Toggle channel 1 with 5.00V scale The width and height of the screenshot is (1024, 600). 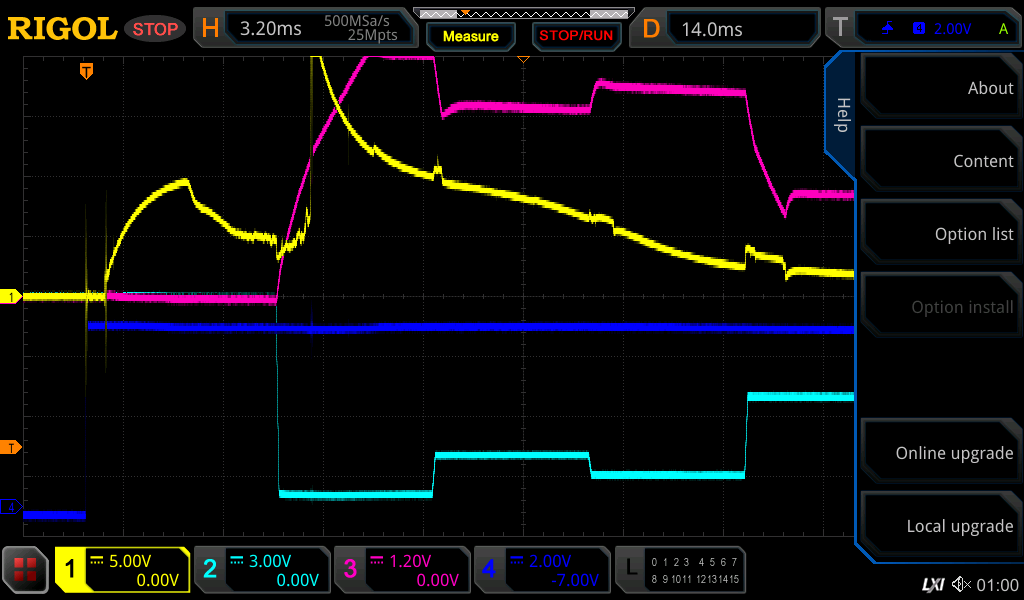pyautogui.click(x=122, y=570)
